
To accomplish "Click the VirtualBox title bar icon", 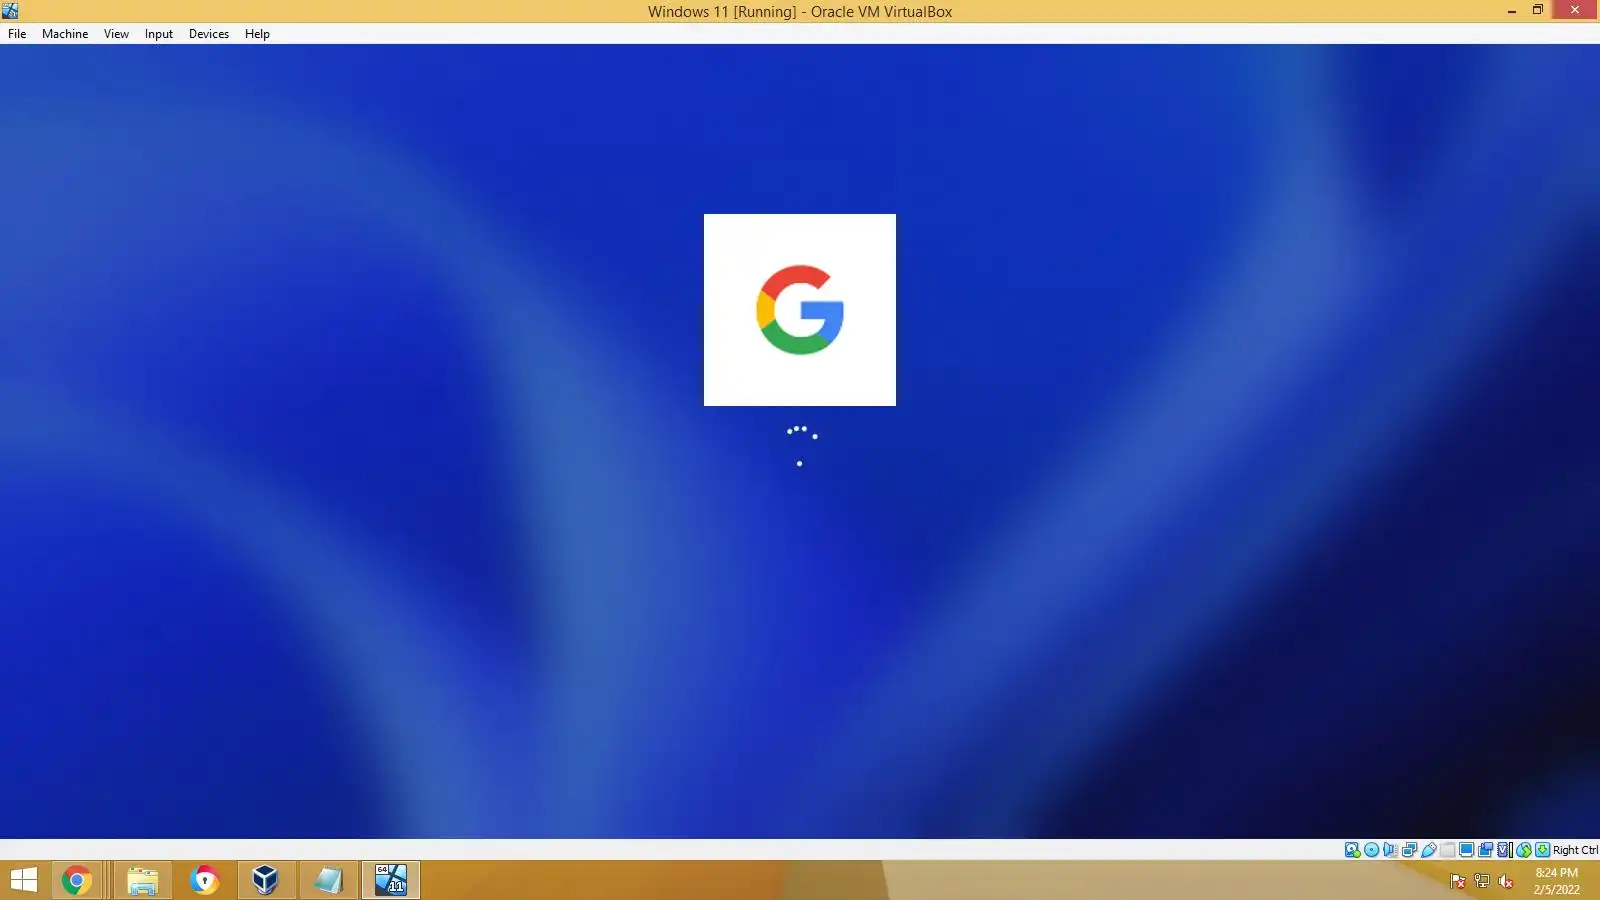I will coord(10,11).
